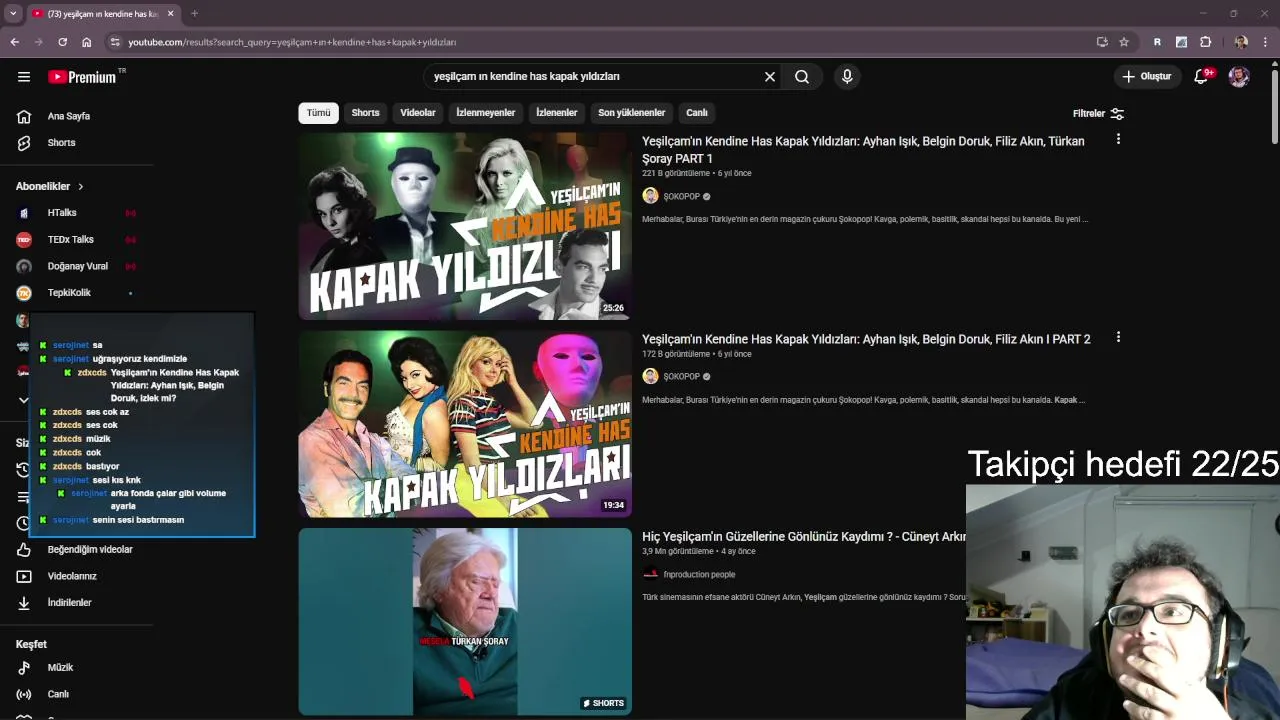
Task: Close the yeşilçam YouTube tab
Action: [x=170, y=14]
